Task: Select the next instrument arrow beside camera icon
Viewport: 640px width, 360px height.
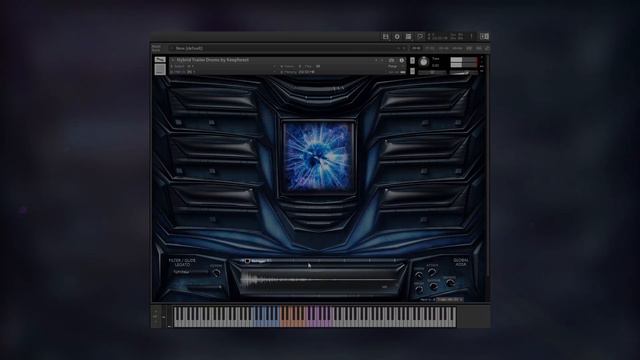Action: (x=382, y=60)
